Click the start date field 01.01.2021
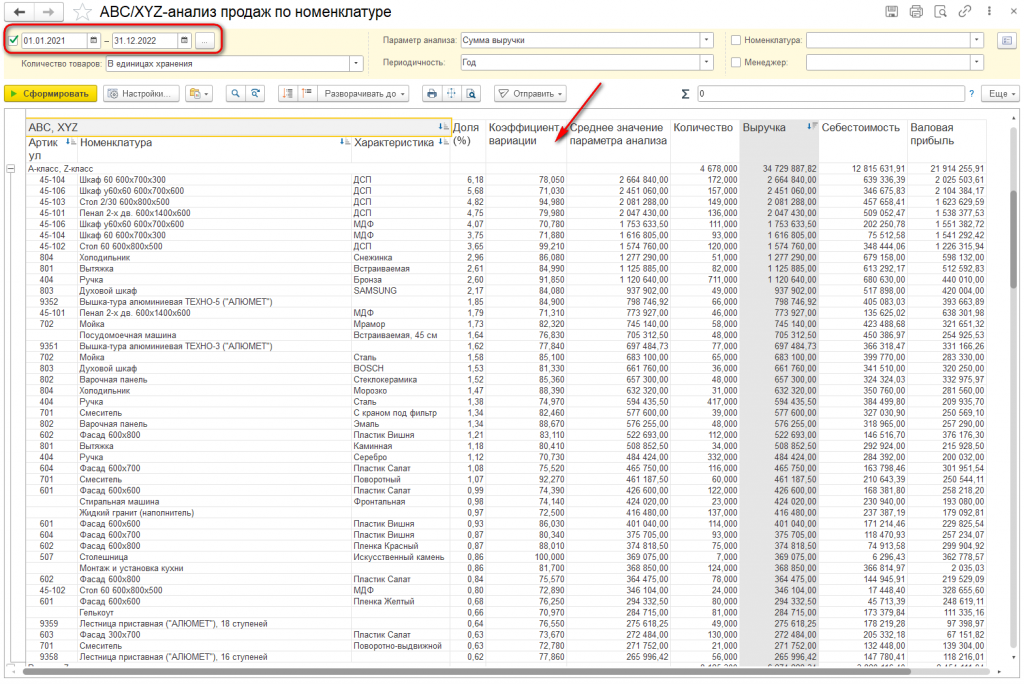The image size is (1024, 684). click(54, 41)
